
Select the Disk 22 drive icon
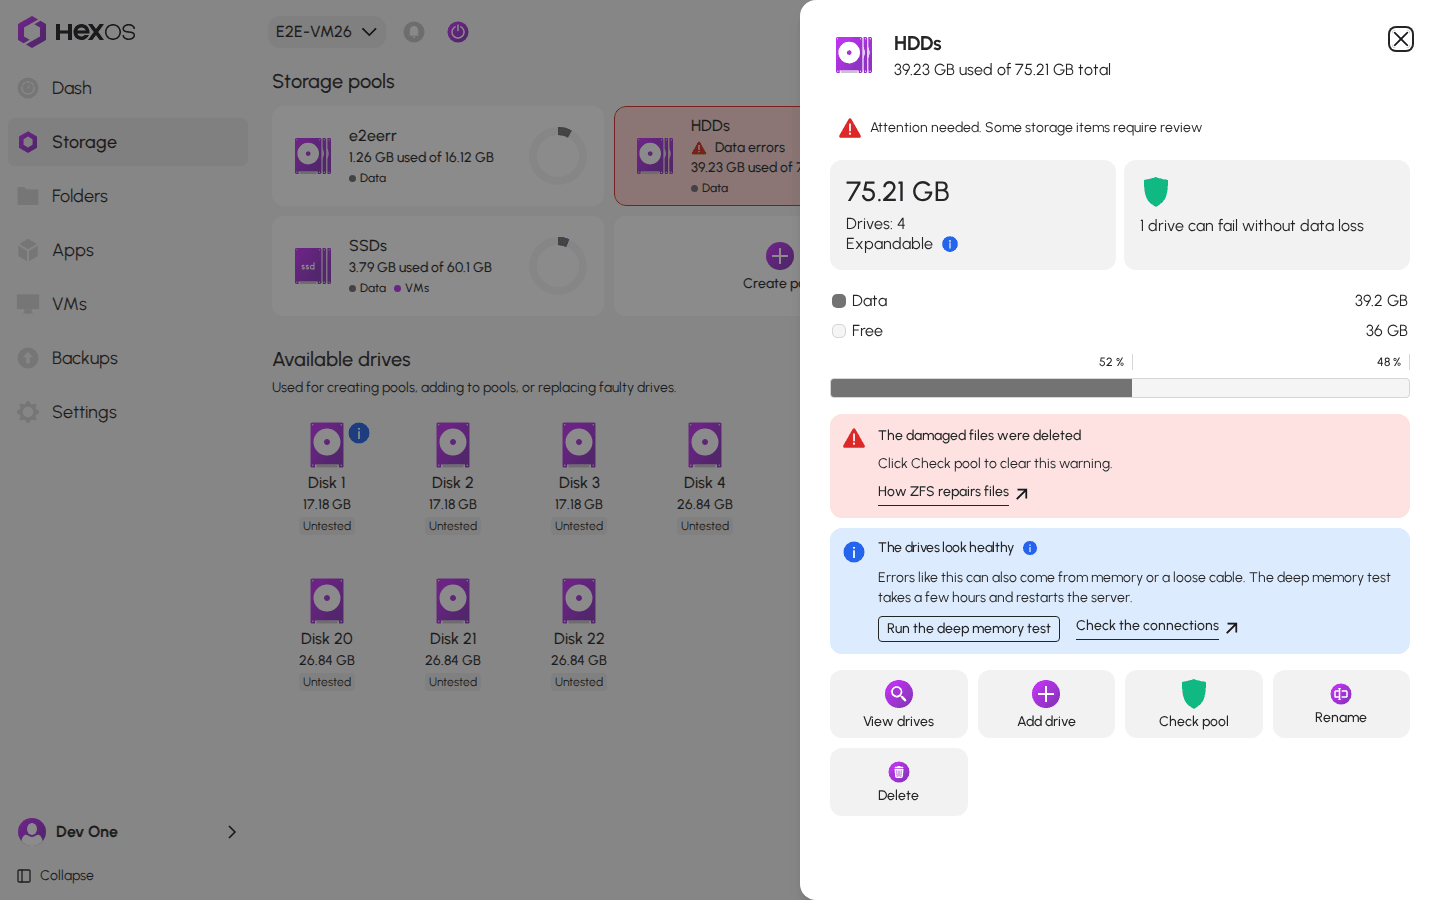(579, 601)
